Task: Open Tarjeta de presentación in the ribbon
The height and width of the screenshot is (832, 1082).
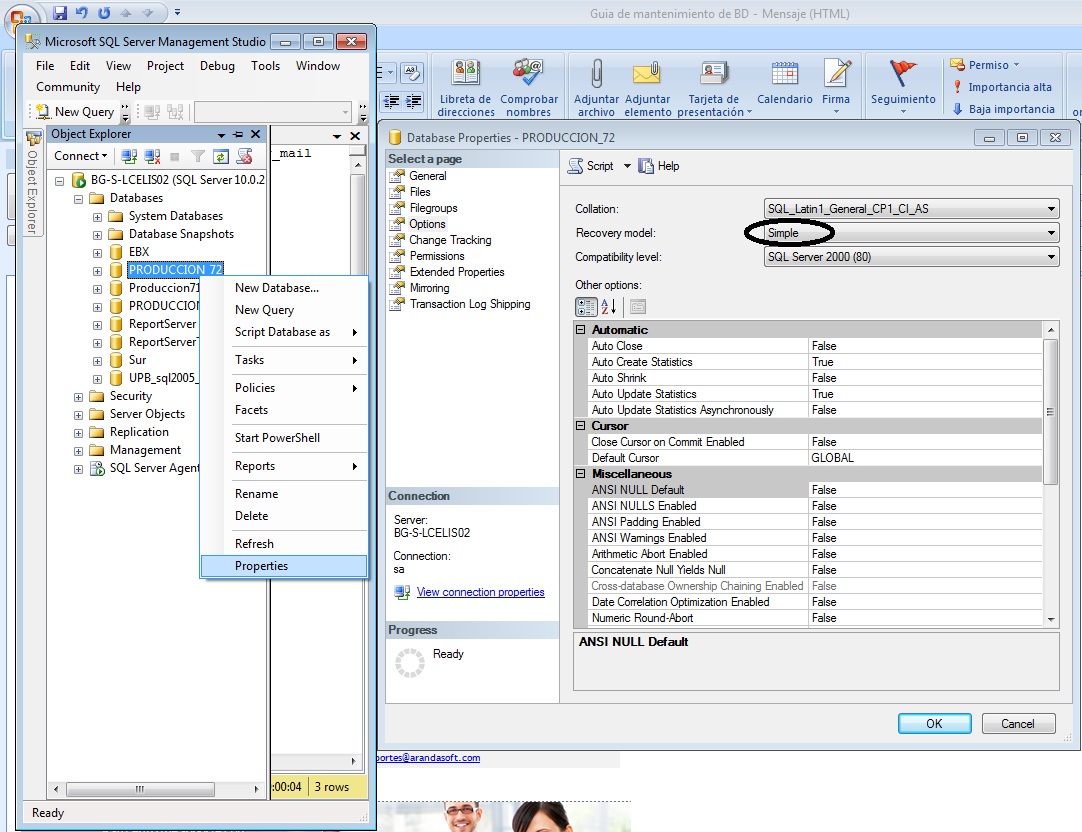Action: pos(714,88)
